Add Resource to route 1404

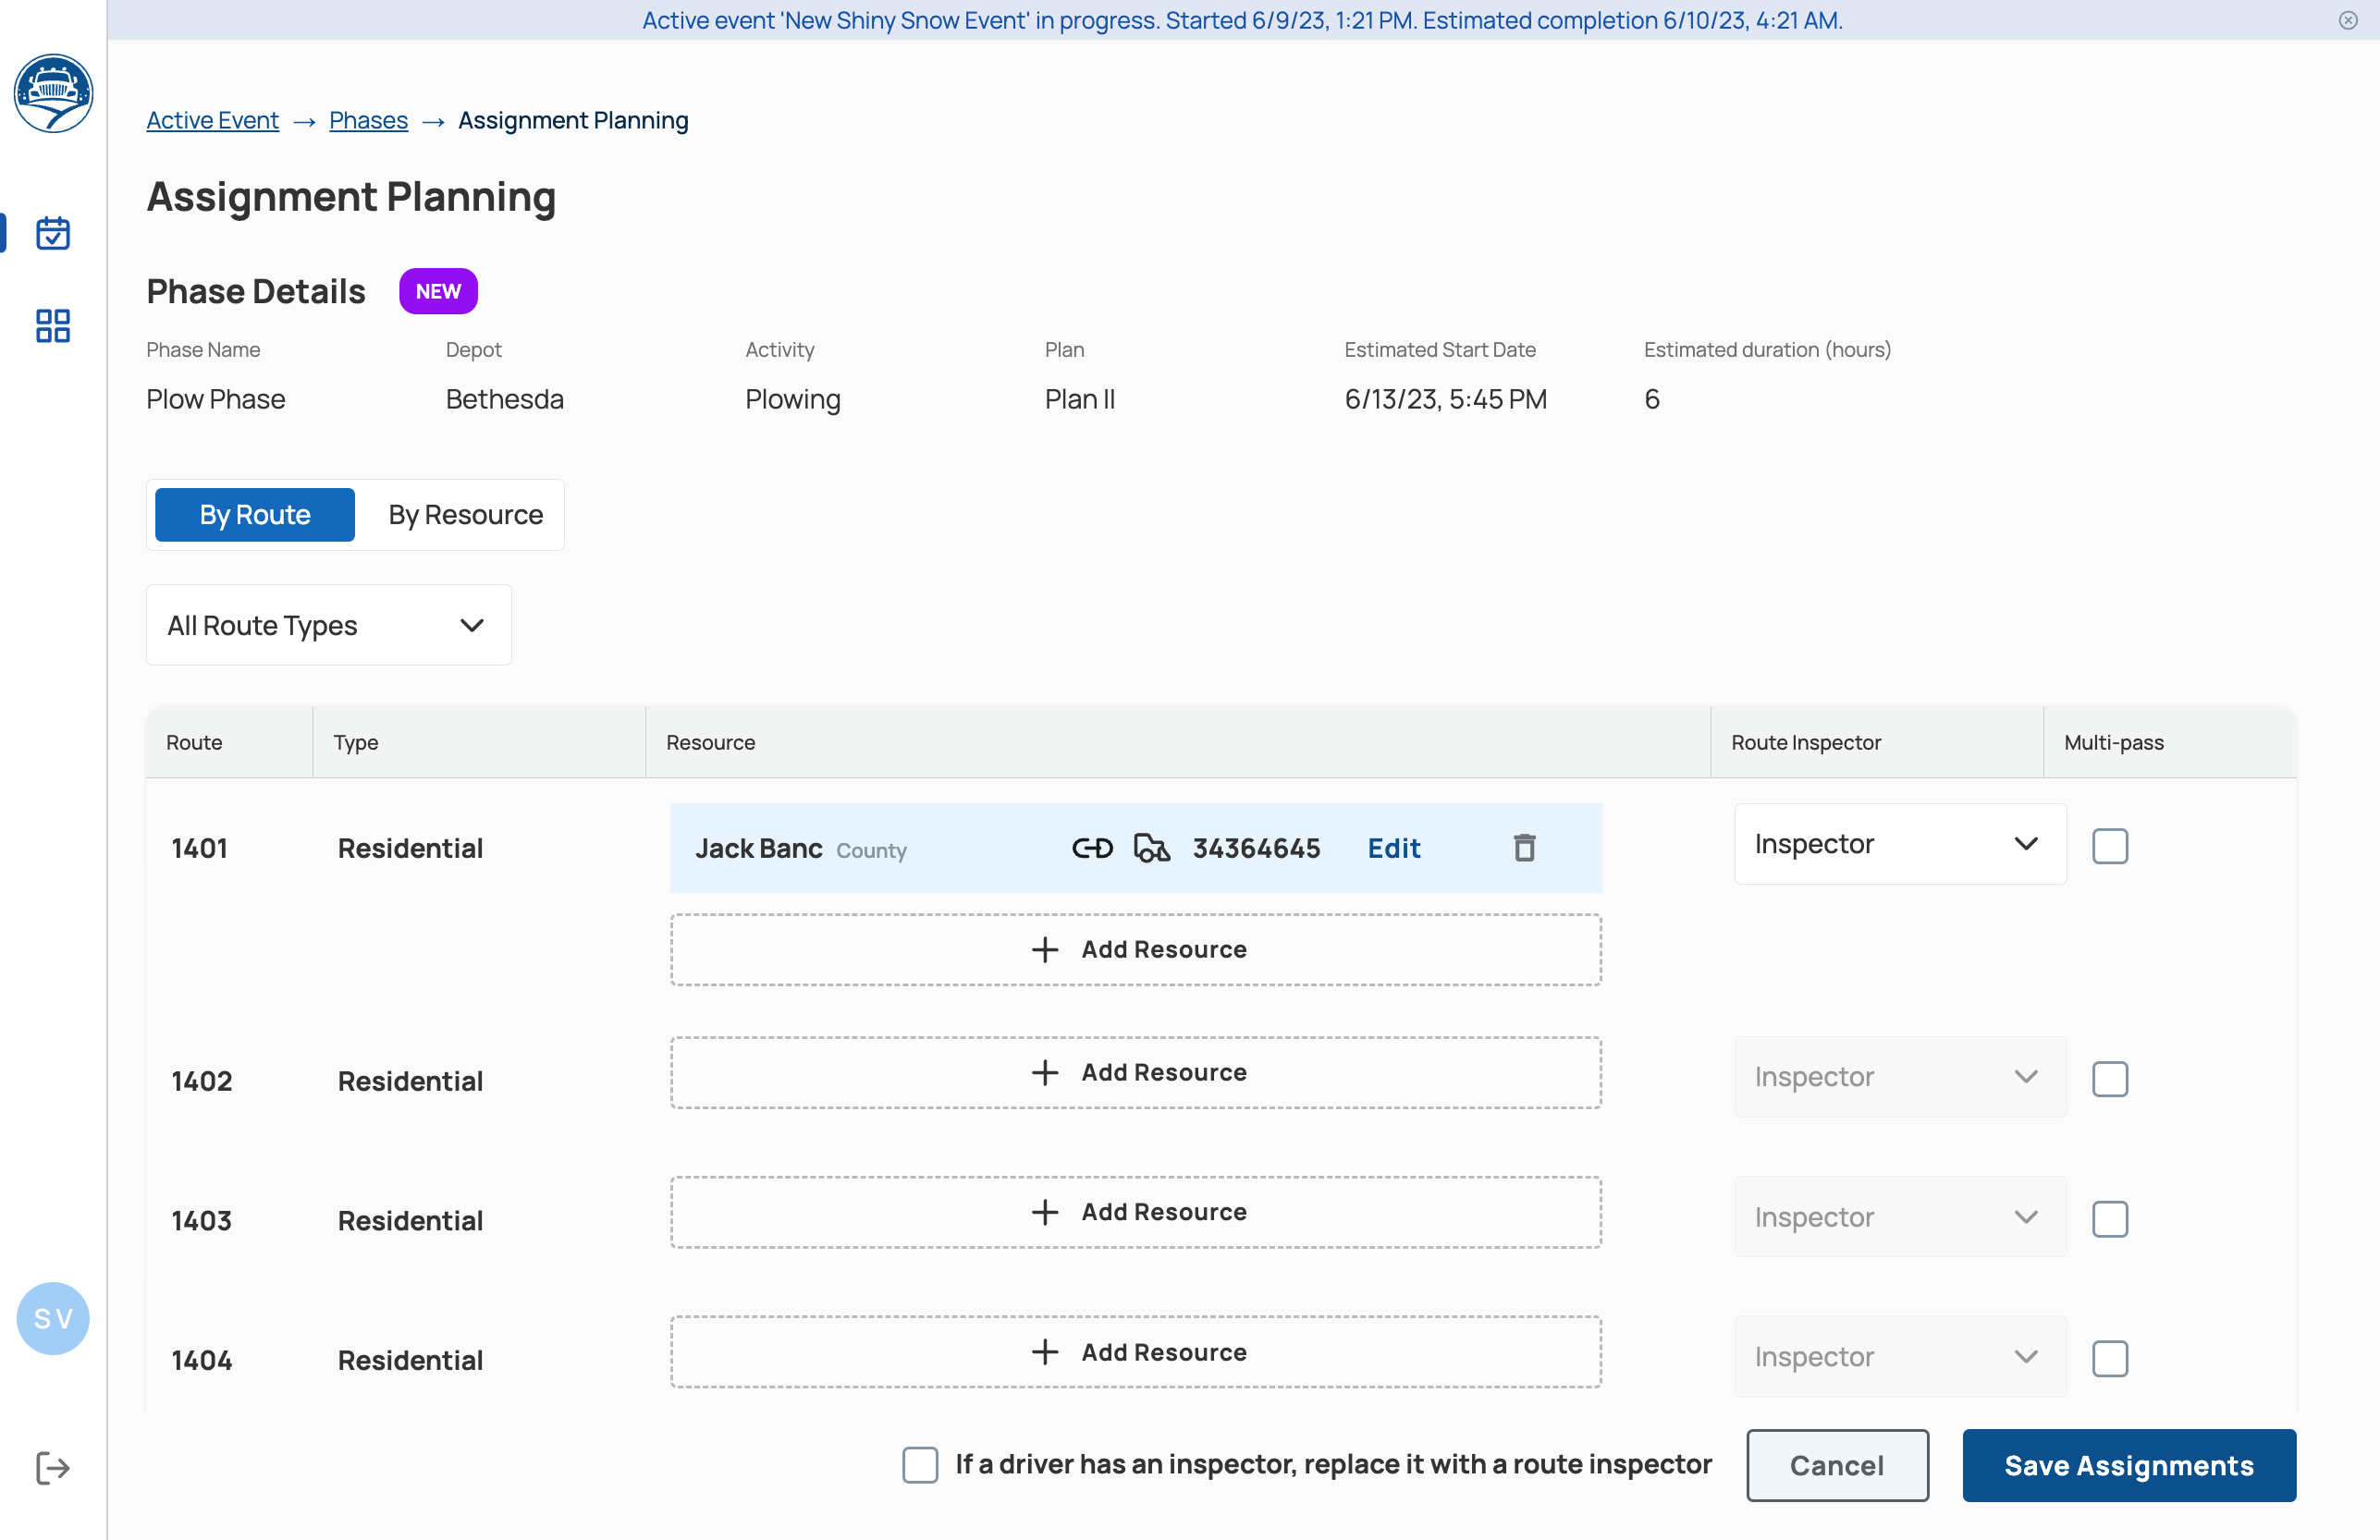click(x=1135, y=1352)
